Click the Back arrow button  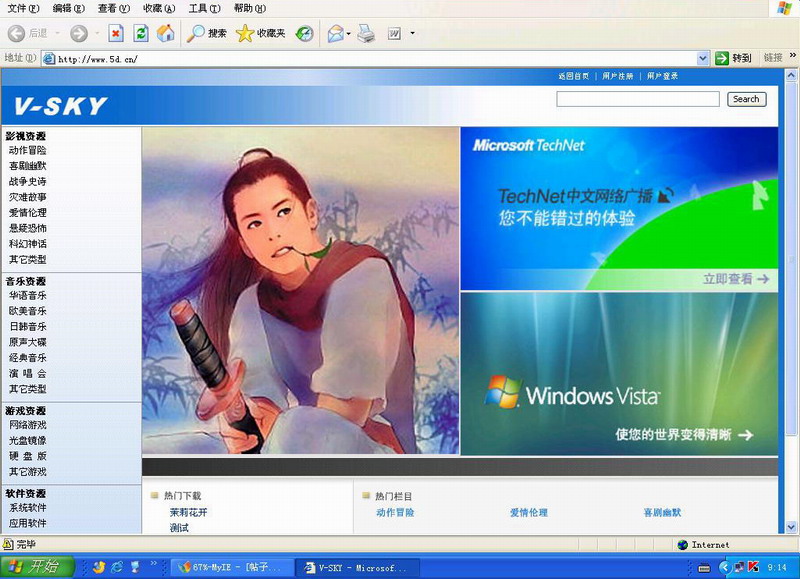coord(16,34)
